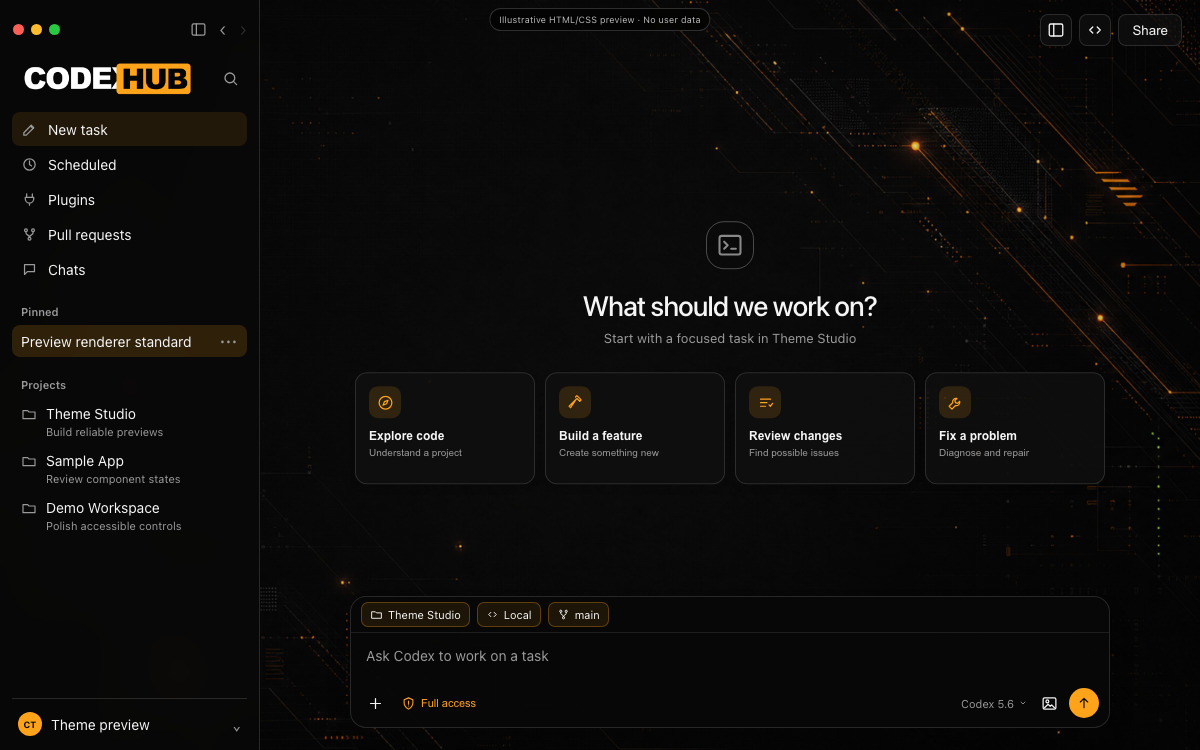The height and width of the screenshot is (750, 1200).
Task: Open the Plugins section
Action: (129, 200)
